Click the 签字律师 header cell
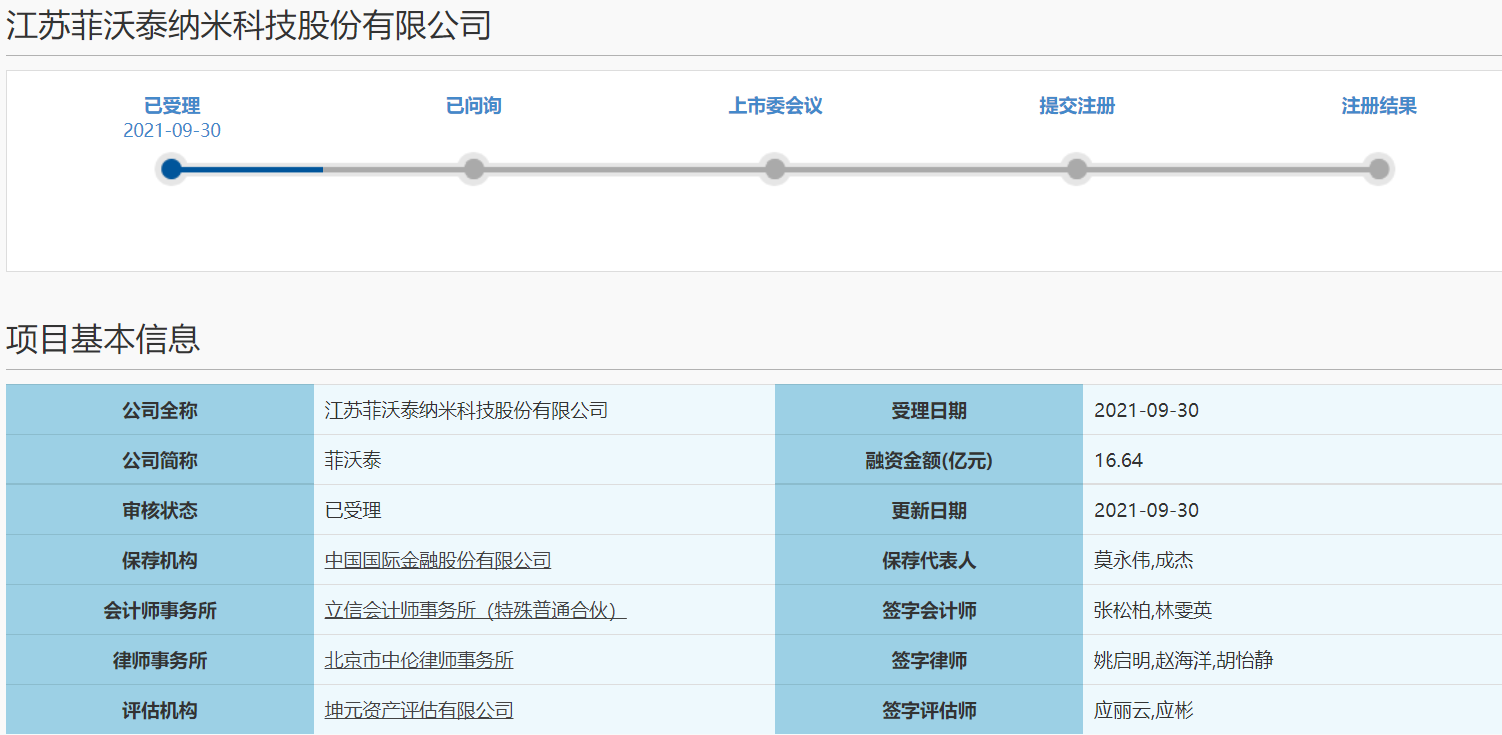 point(929,660)
